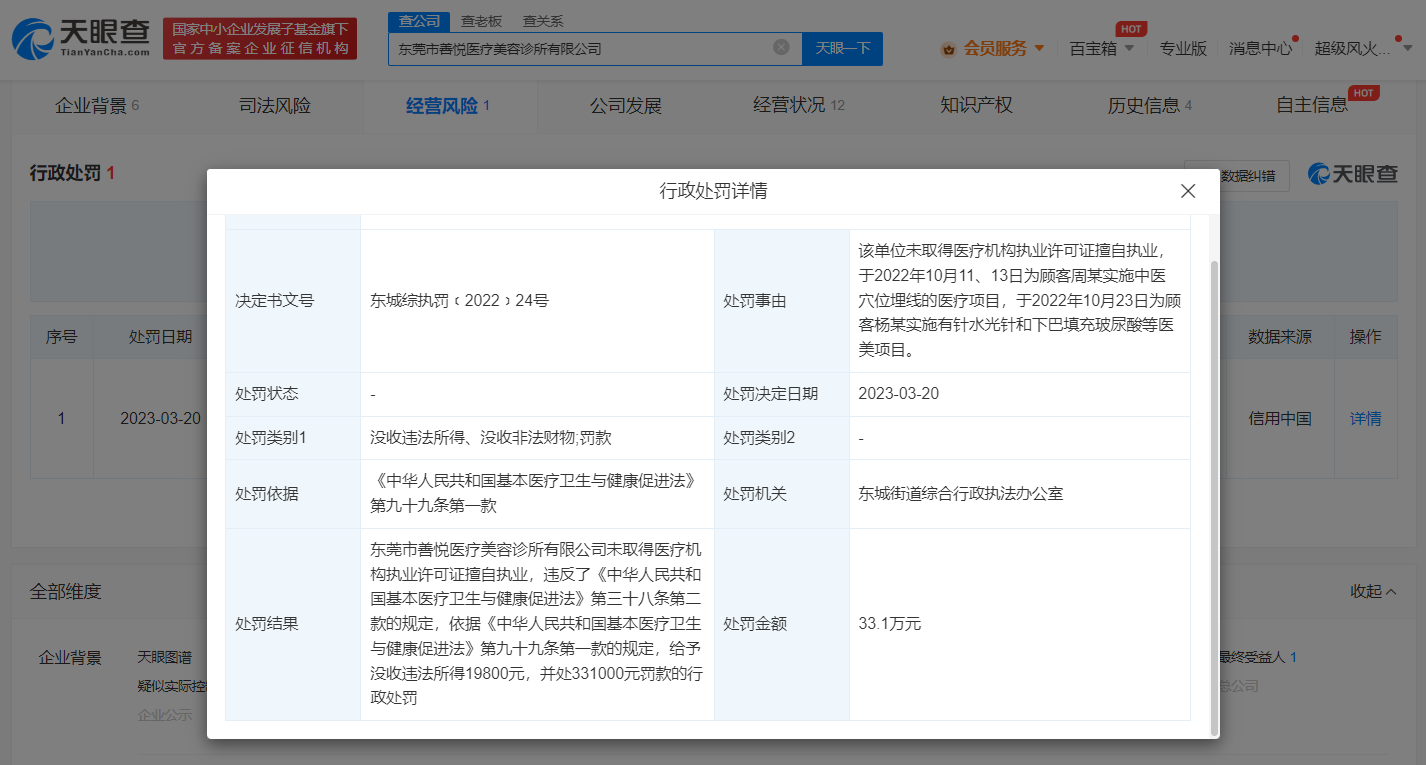The width and height of the screenshot is (1426, 765).
Task: Click the 信用中国 data source cell
Action: [x=1280, y=419]
